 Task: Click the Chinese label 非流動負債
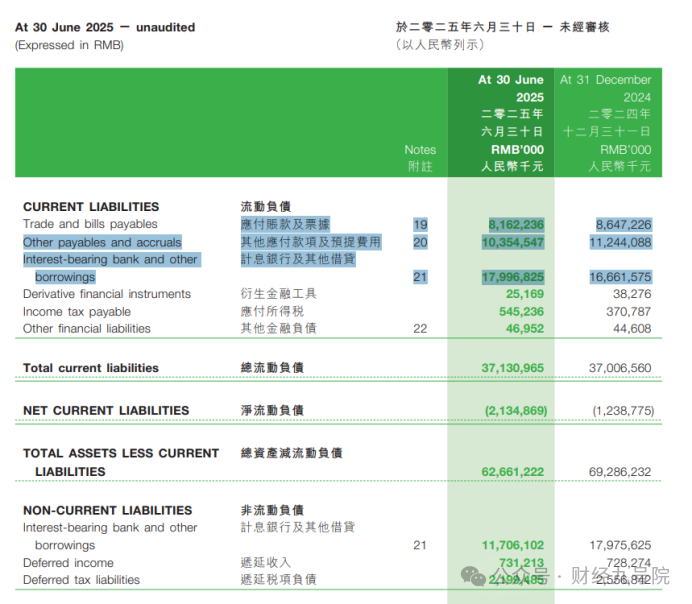coord(272,510)
